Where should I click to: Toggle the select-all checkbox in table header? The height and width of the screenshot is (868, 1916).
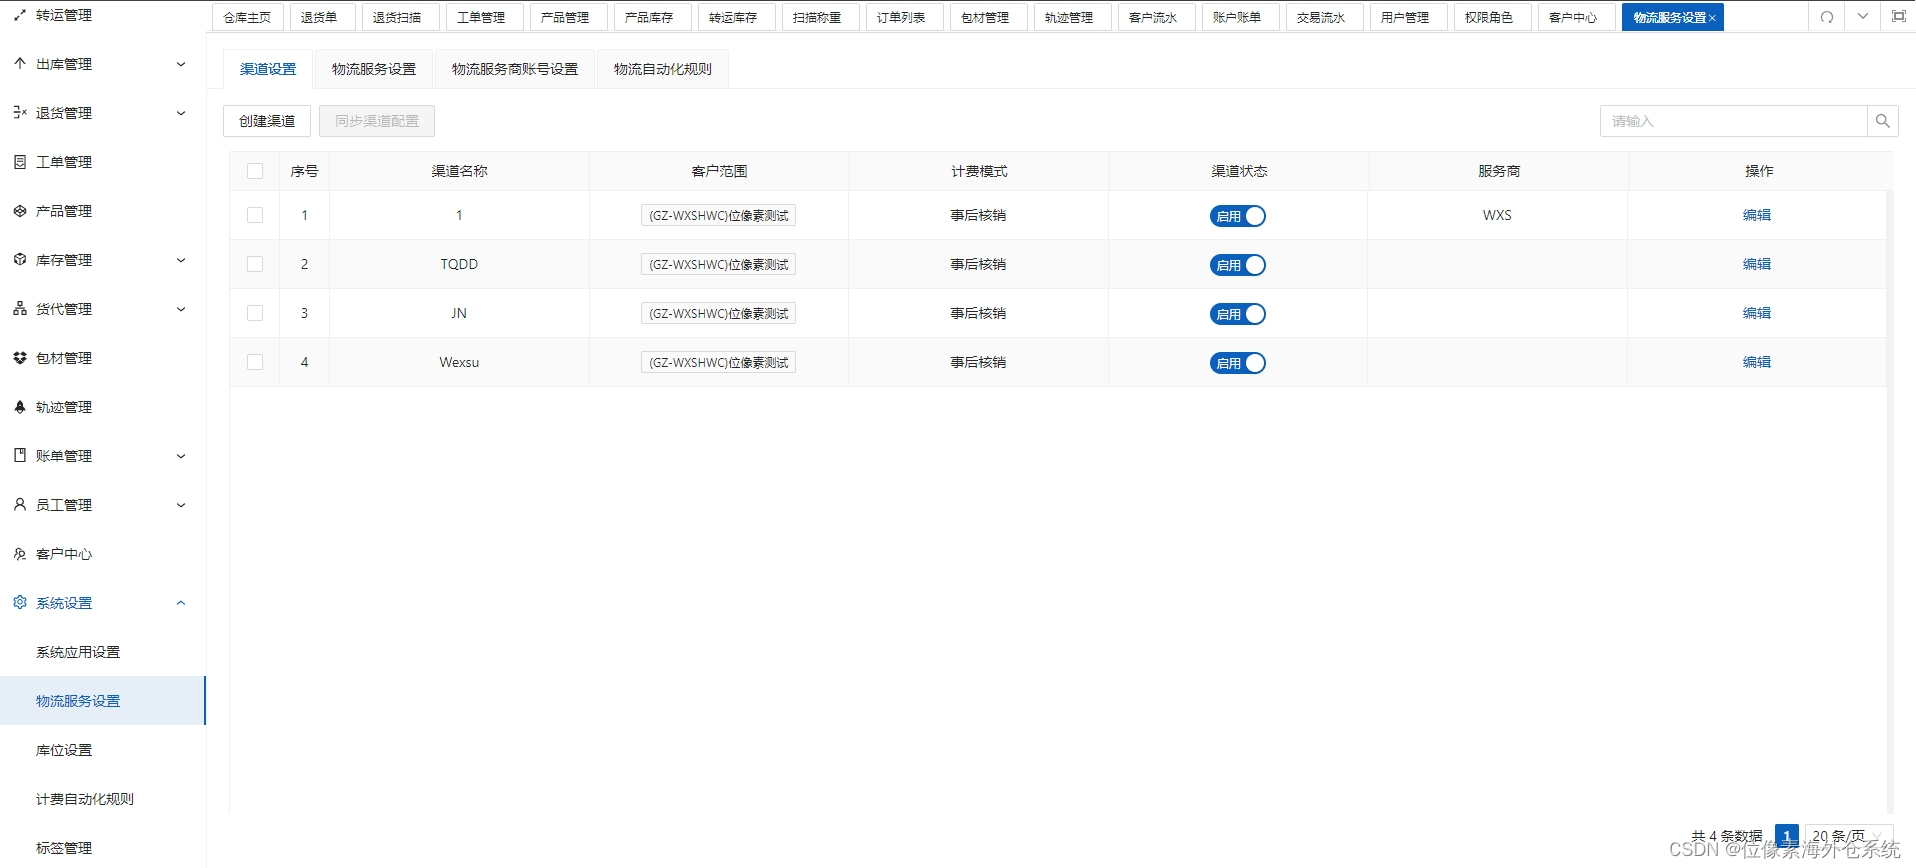(x=255, y=171)
